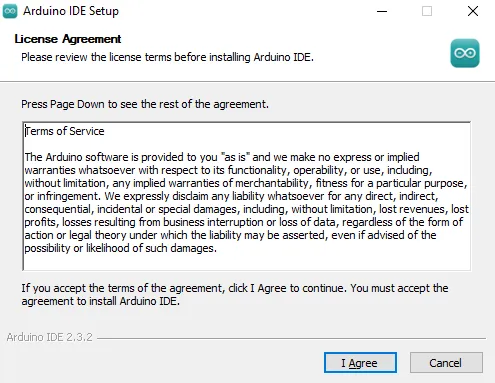Click the License Agreement page heading
Viewport: 495px width, 383px height.
tap(68, 39)
